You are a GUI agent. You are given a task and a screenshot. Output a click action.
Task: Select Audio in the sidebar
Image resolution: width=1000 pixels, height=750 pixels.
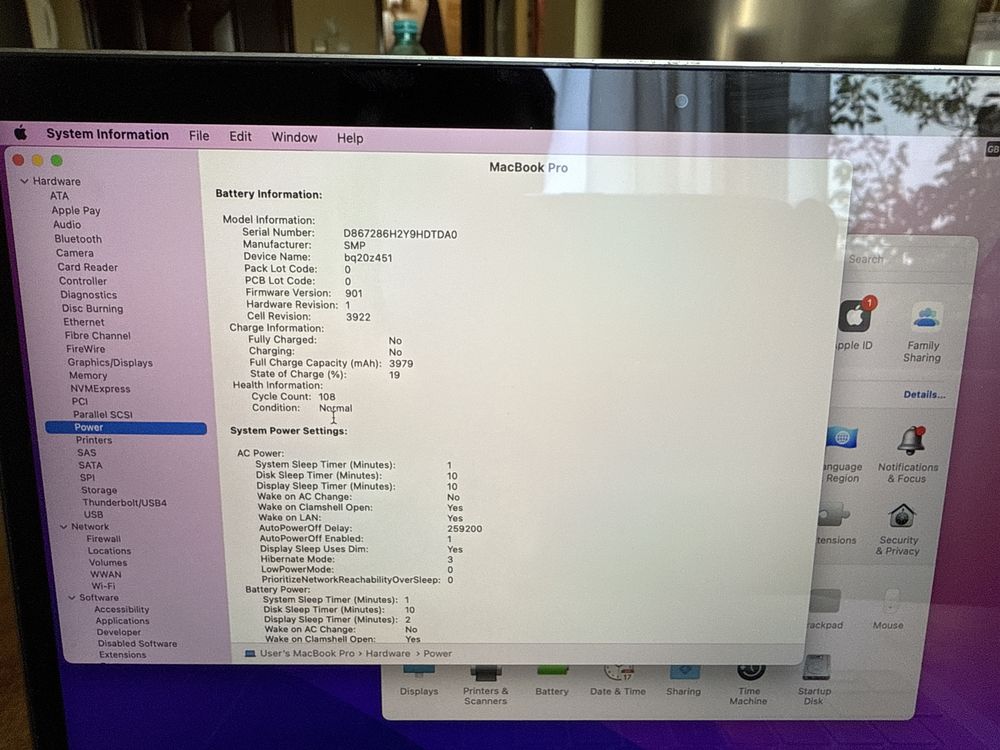coord(67,224)
